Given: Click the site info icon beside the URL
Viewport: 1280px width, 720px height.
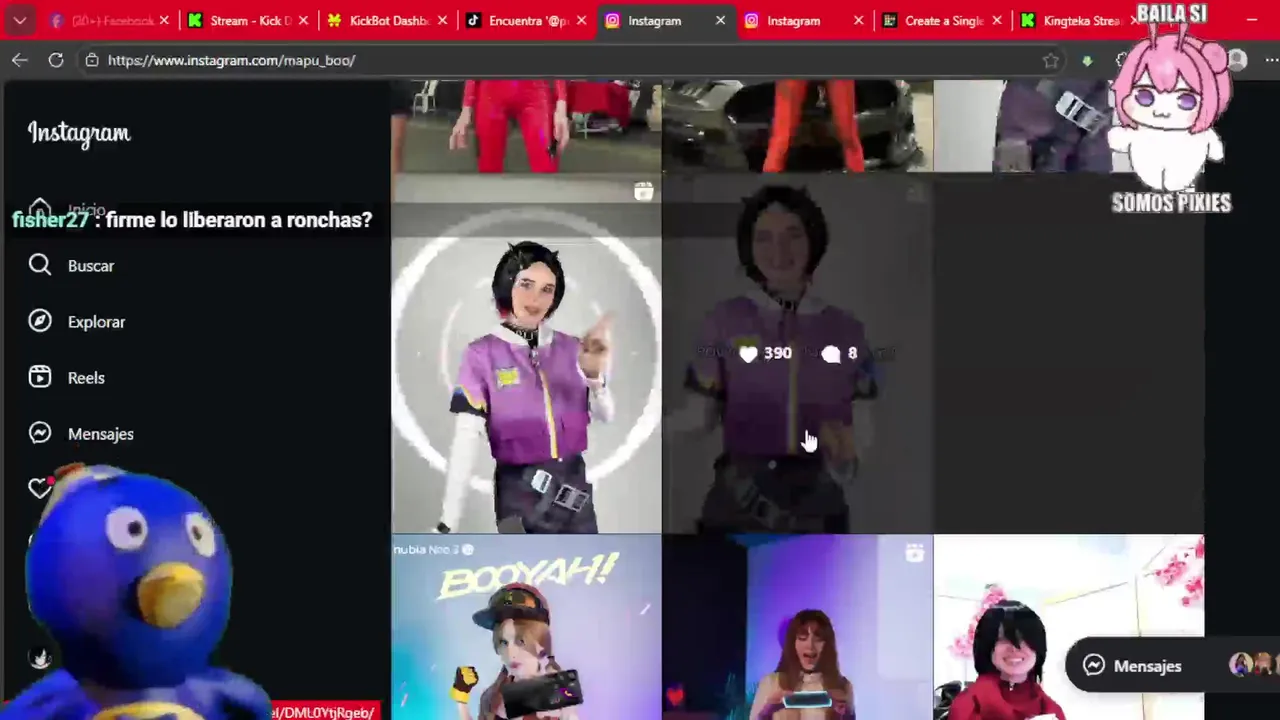Looking at the screenshot, I should (91, 60).
